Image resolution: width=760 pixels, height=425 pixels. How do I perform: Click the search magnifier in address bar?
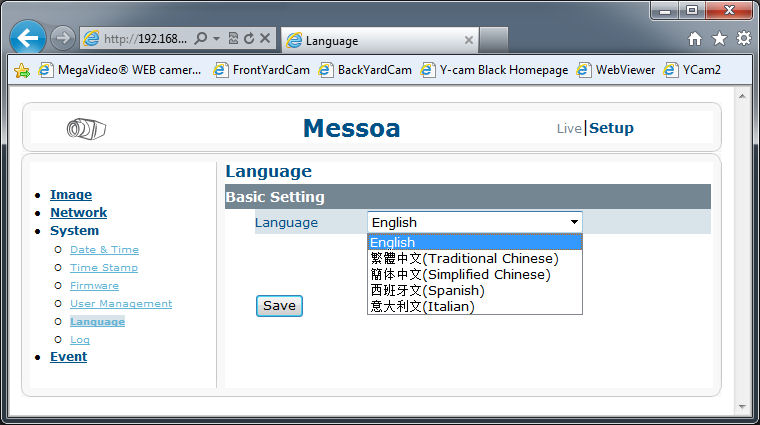(x=200, y=38)
